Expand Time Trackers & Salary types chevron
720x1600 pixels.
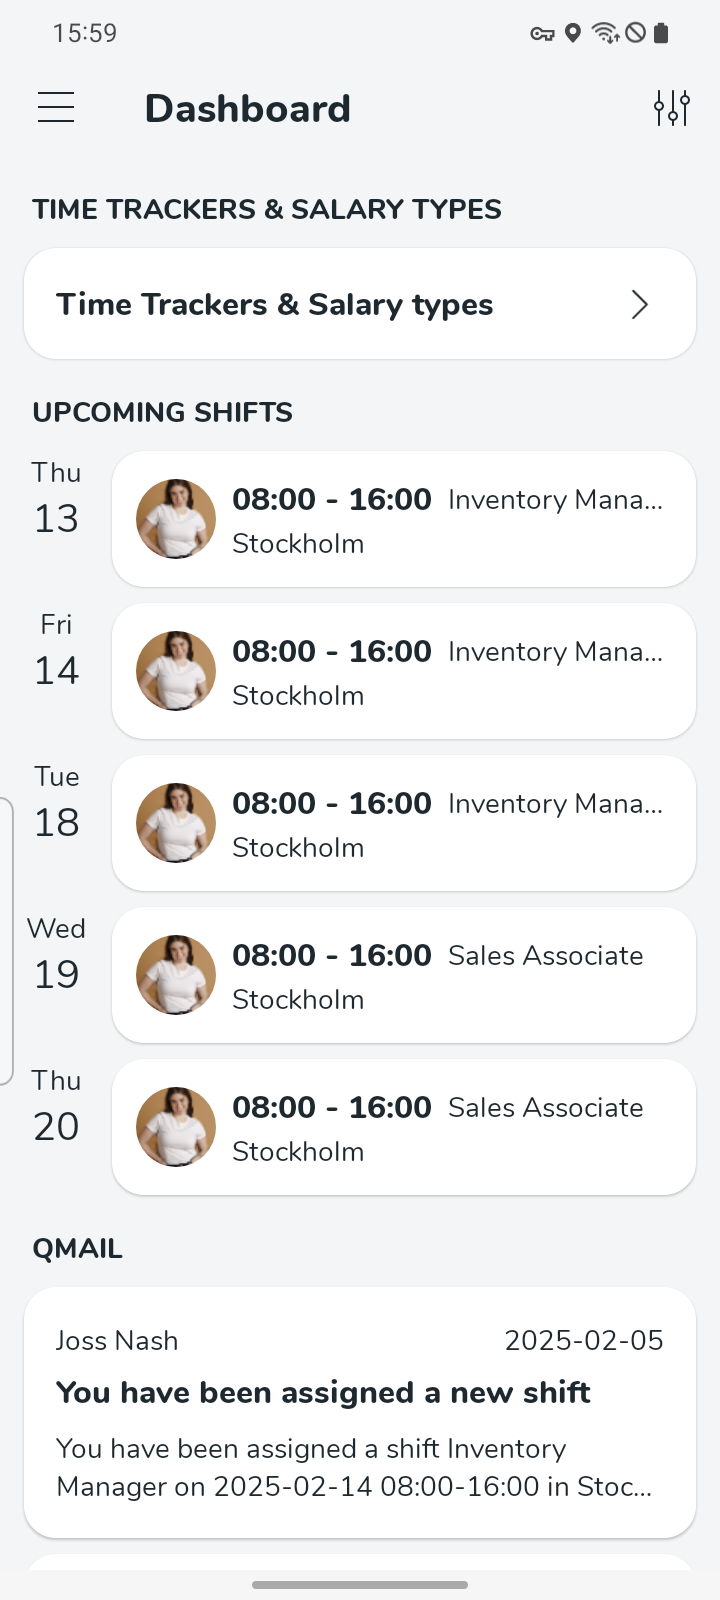(x=640, y=304)
